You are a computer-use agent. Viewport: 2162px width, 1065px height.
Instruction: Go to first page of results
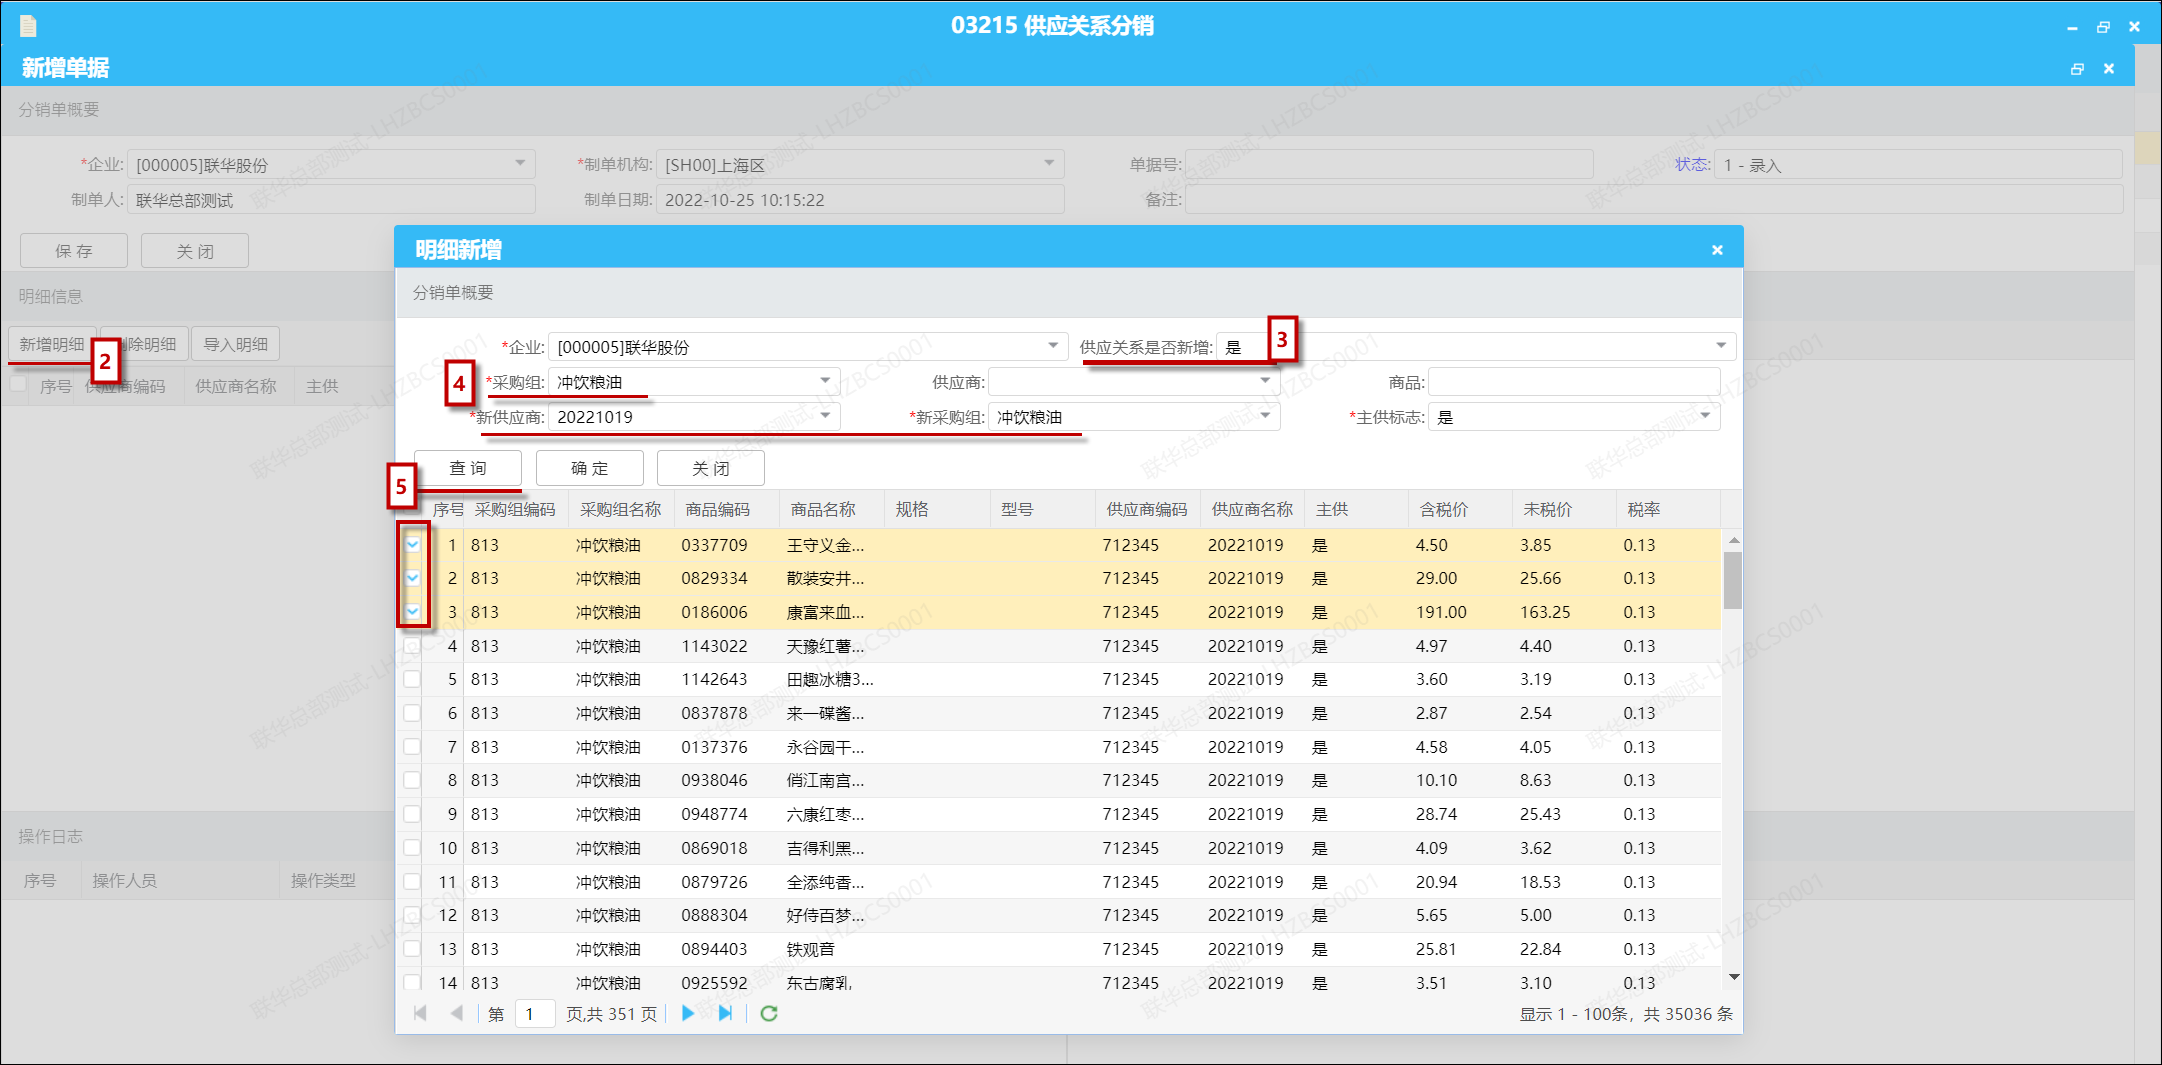[420, 1013]
